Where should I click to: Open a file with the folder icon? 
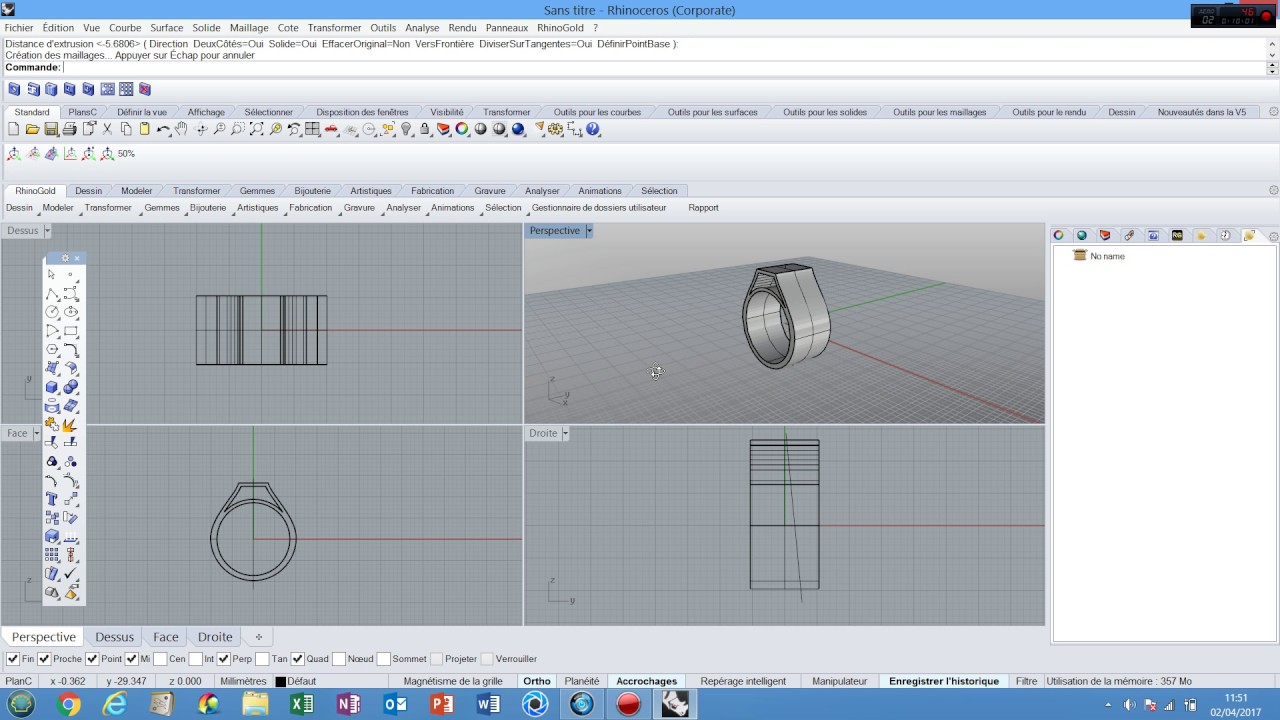32,129
